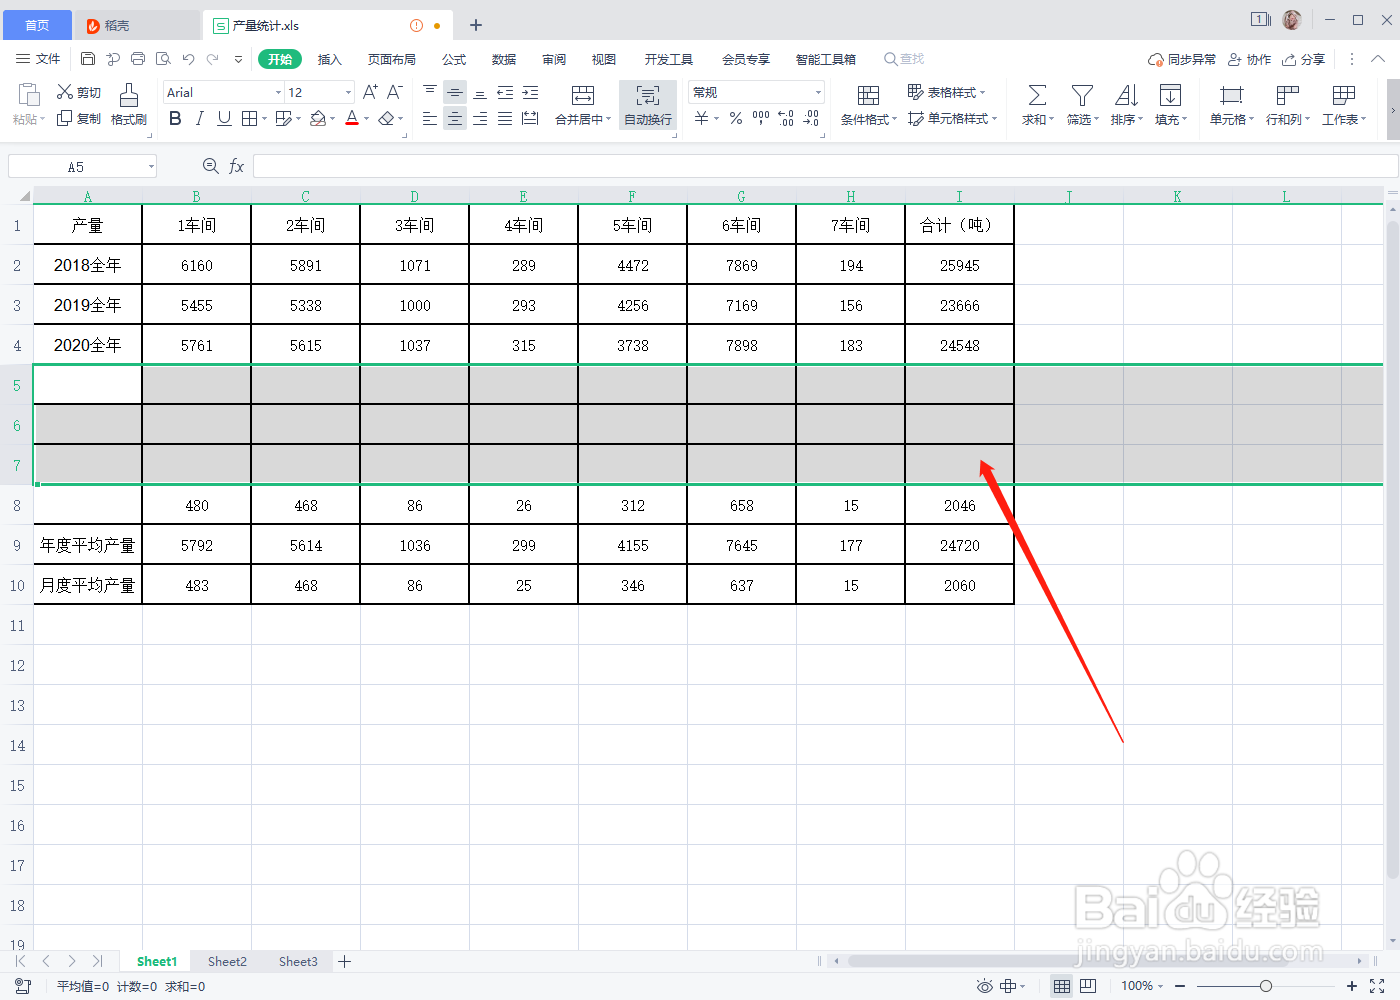Switch to normal grid view in status bar
This screenshot has width=1400, height=1000.
tap(1062, 986)
